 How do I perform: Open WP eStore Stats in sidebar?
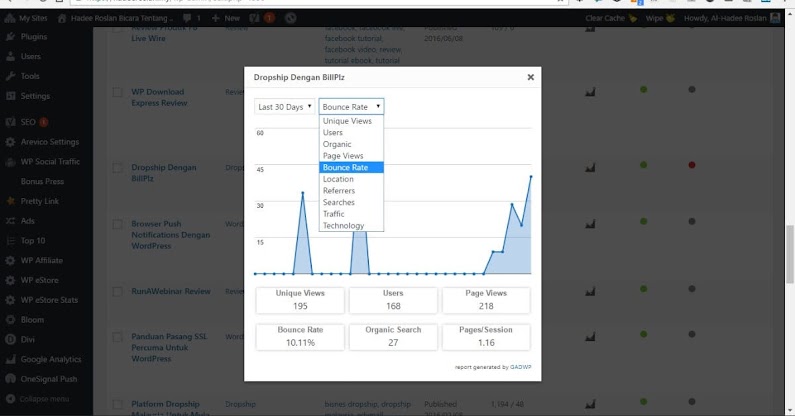coord(49,300)
